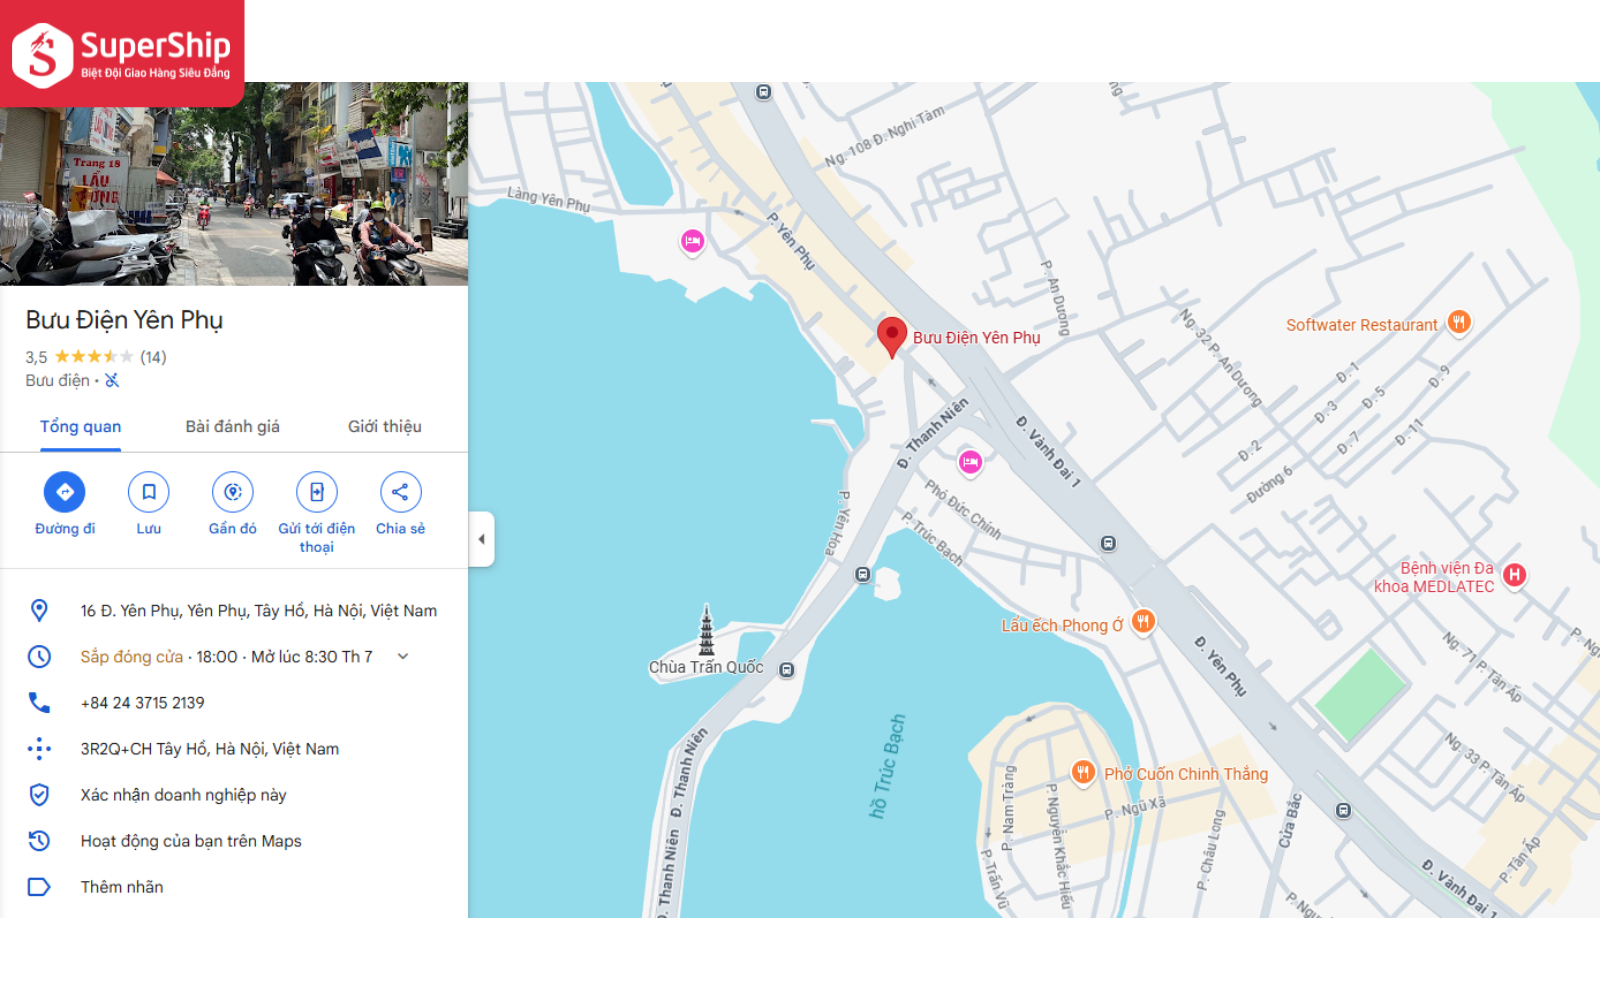
Task: Click Lẩu ếch Phong Ở restaurant icon
Action: tap(1143, 622)
